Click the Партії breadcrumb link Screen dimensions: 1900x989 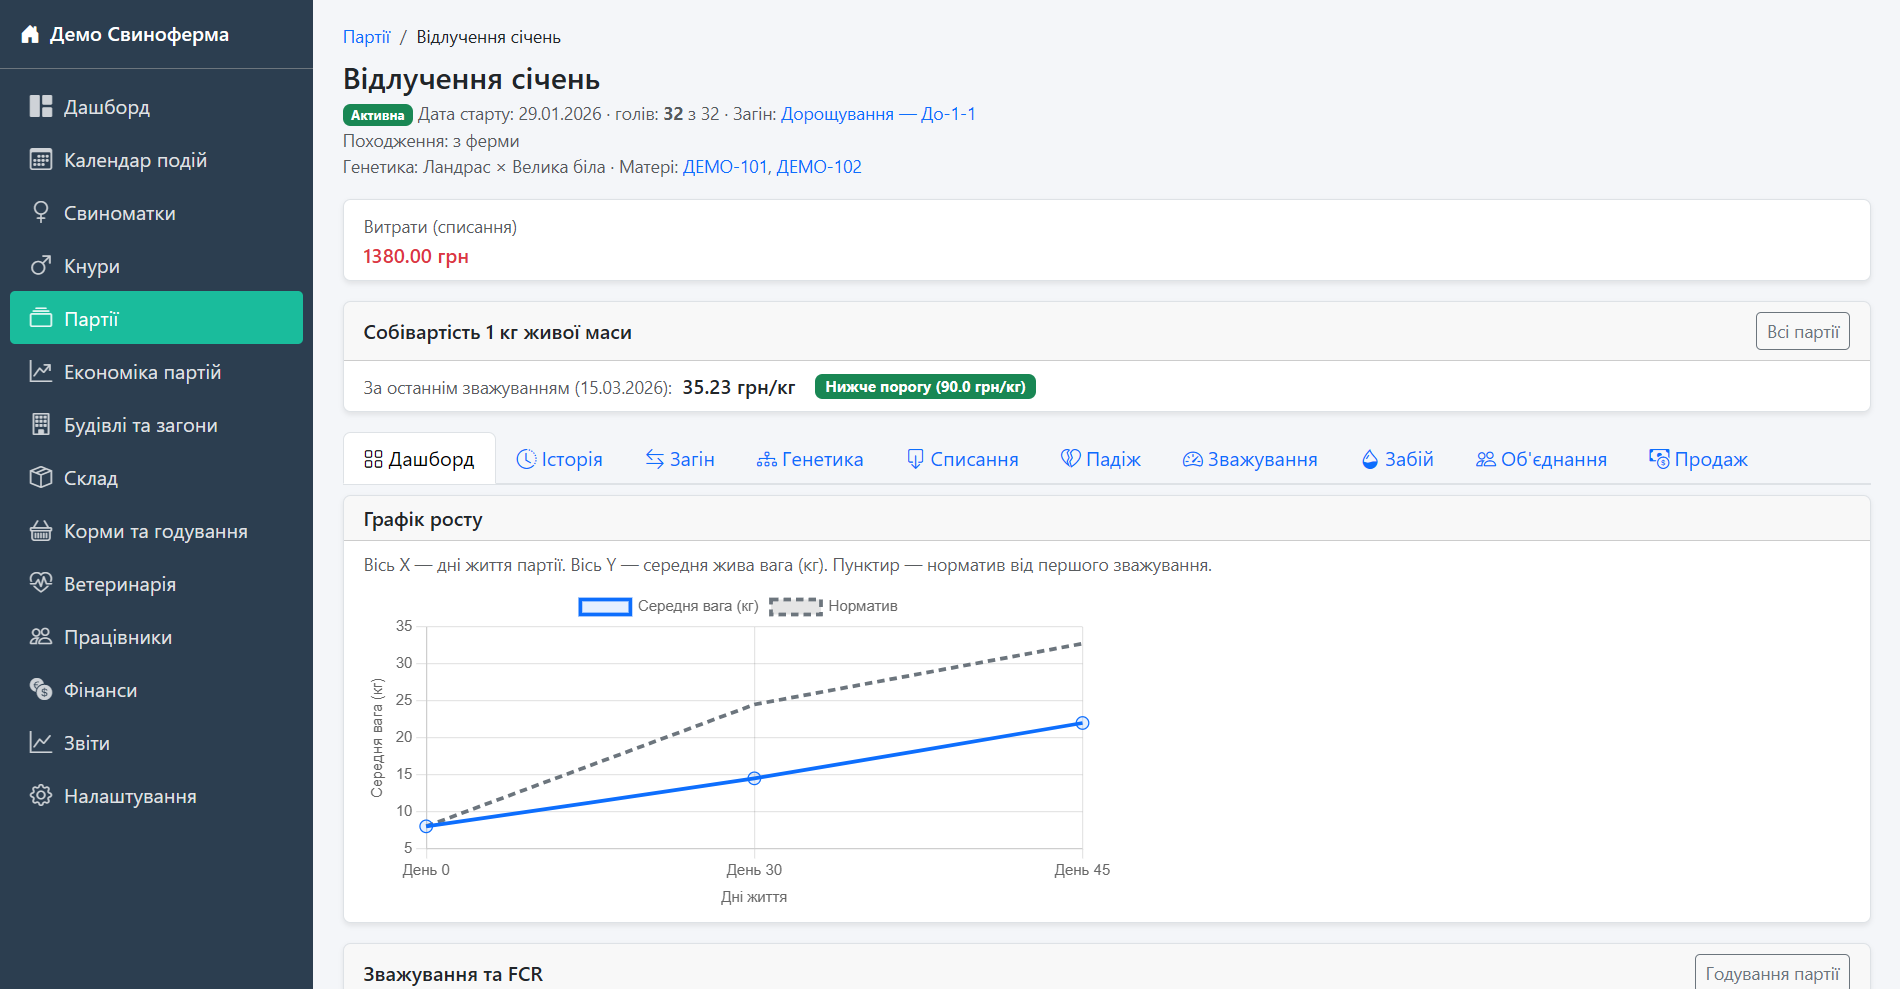pyautogui.click(x=366, y=37)
